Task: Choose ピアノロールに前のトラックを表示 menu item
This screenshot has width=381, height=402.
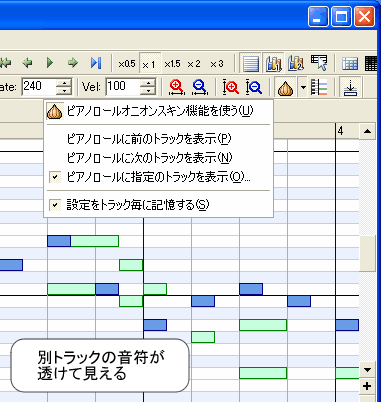Action: (x=158, y=139)
